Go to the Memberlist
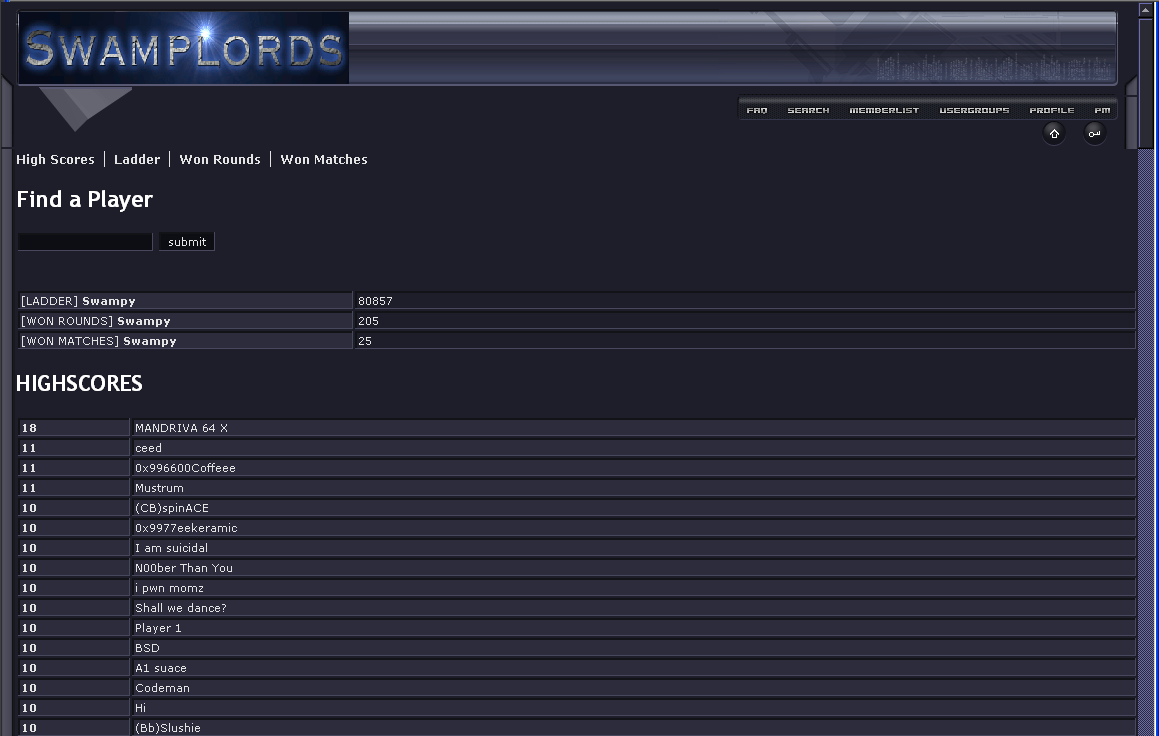This screenshot has height=736, width=1159. click(x=884, y=110)
